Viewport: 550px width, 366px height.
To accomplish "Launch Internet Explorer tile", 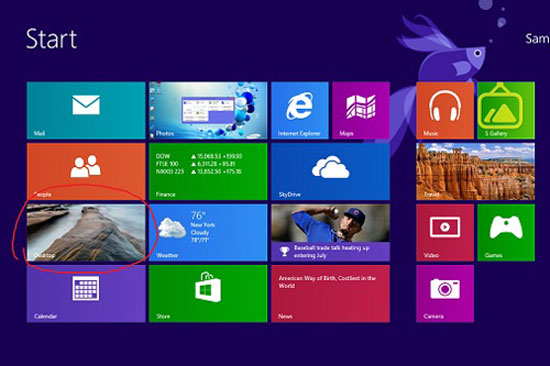I will 300,111.
